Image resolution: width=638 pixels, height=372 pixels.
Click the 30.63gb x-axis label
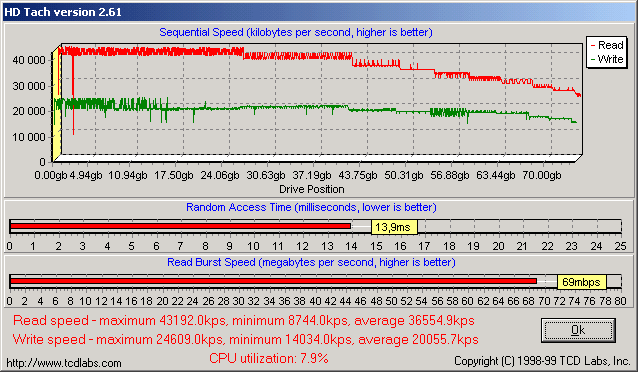pyautogui.click(x=266, y=175)
